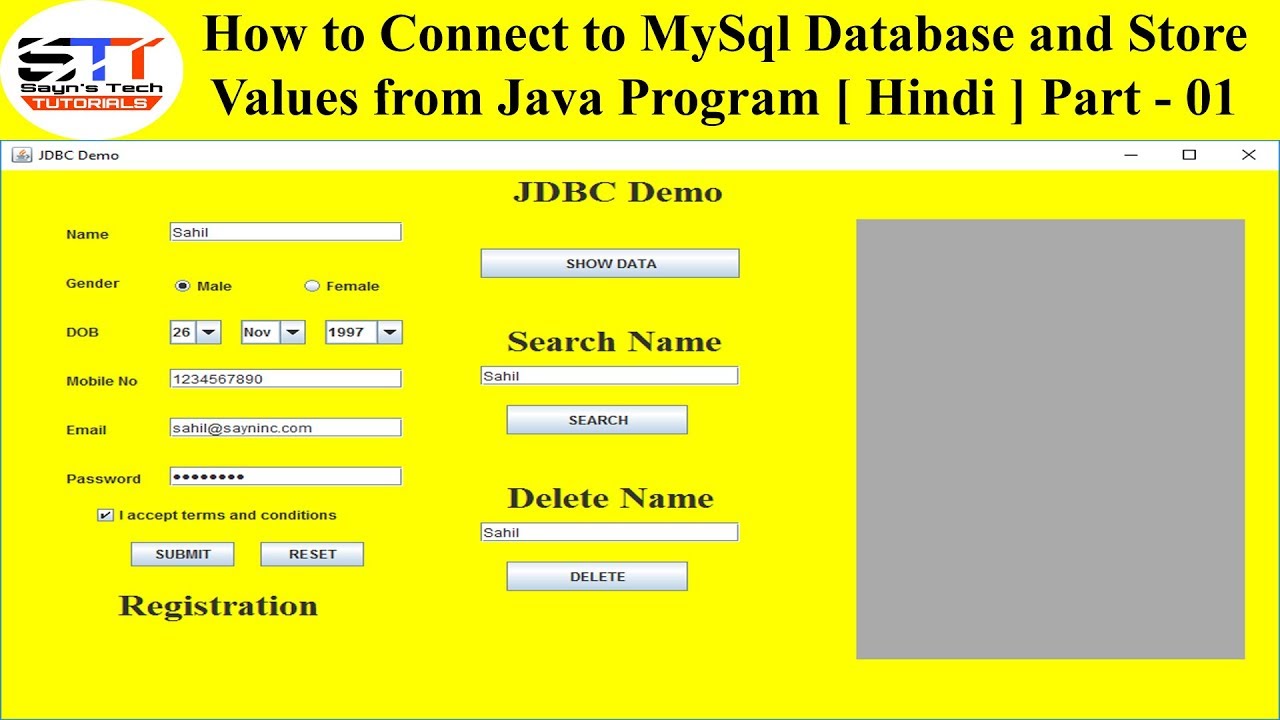1280x720 pixels.
Task: Open the DOB day dropdown showing 26
Action: click(x=196, y=332)
